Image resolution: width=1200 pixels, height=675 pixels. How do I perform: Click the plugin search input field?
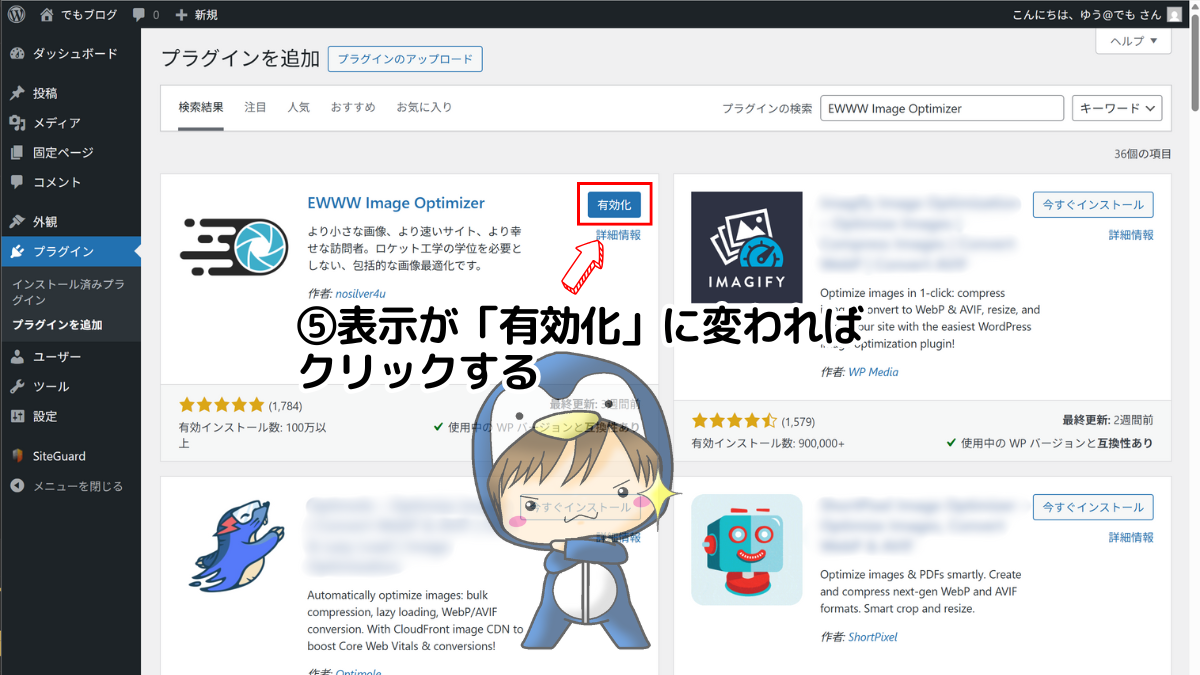point(942,108)
